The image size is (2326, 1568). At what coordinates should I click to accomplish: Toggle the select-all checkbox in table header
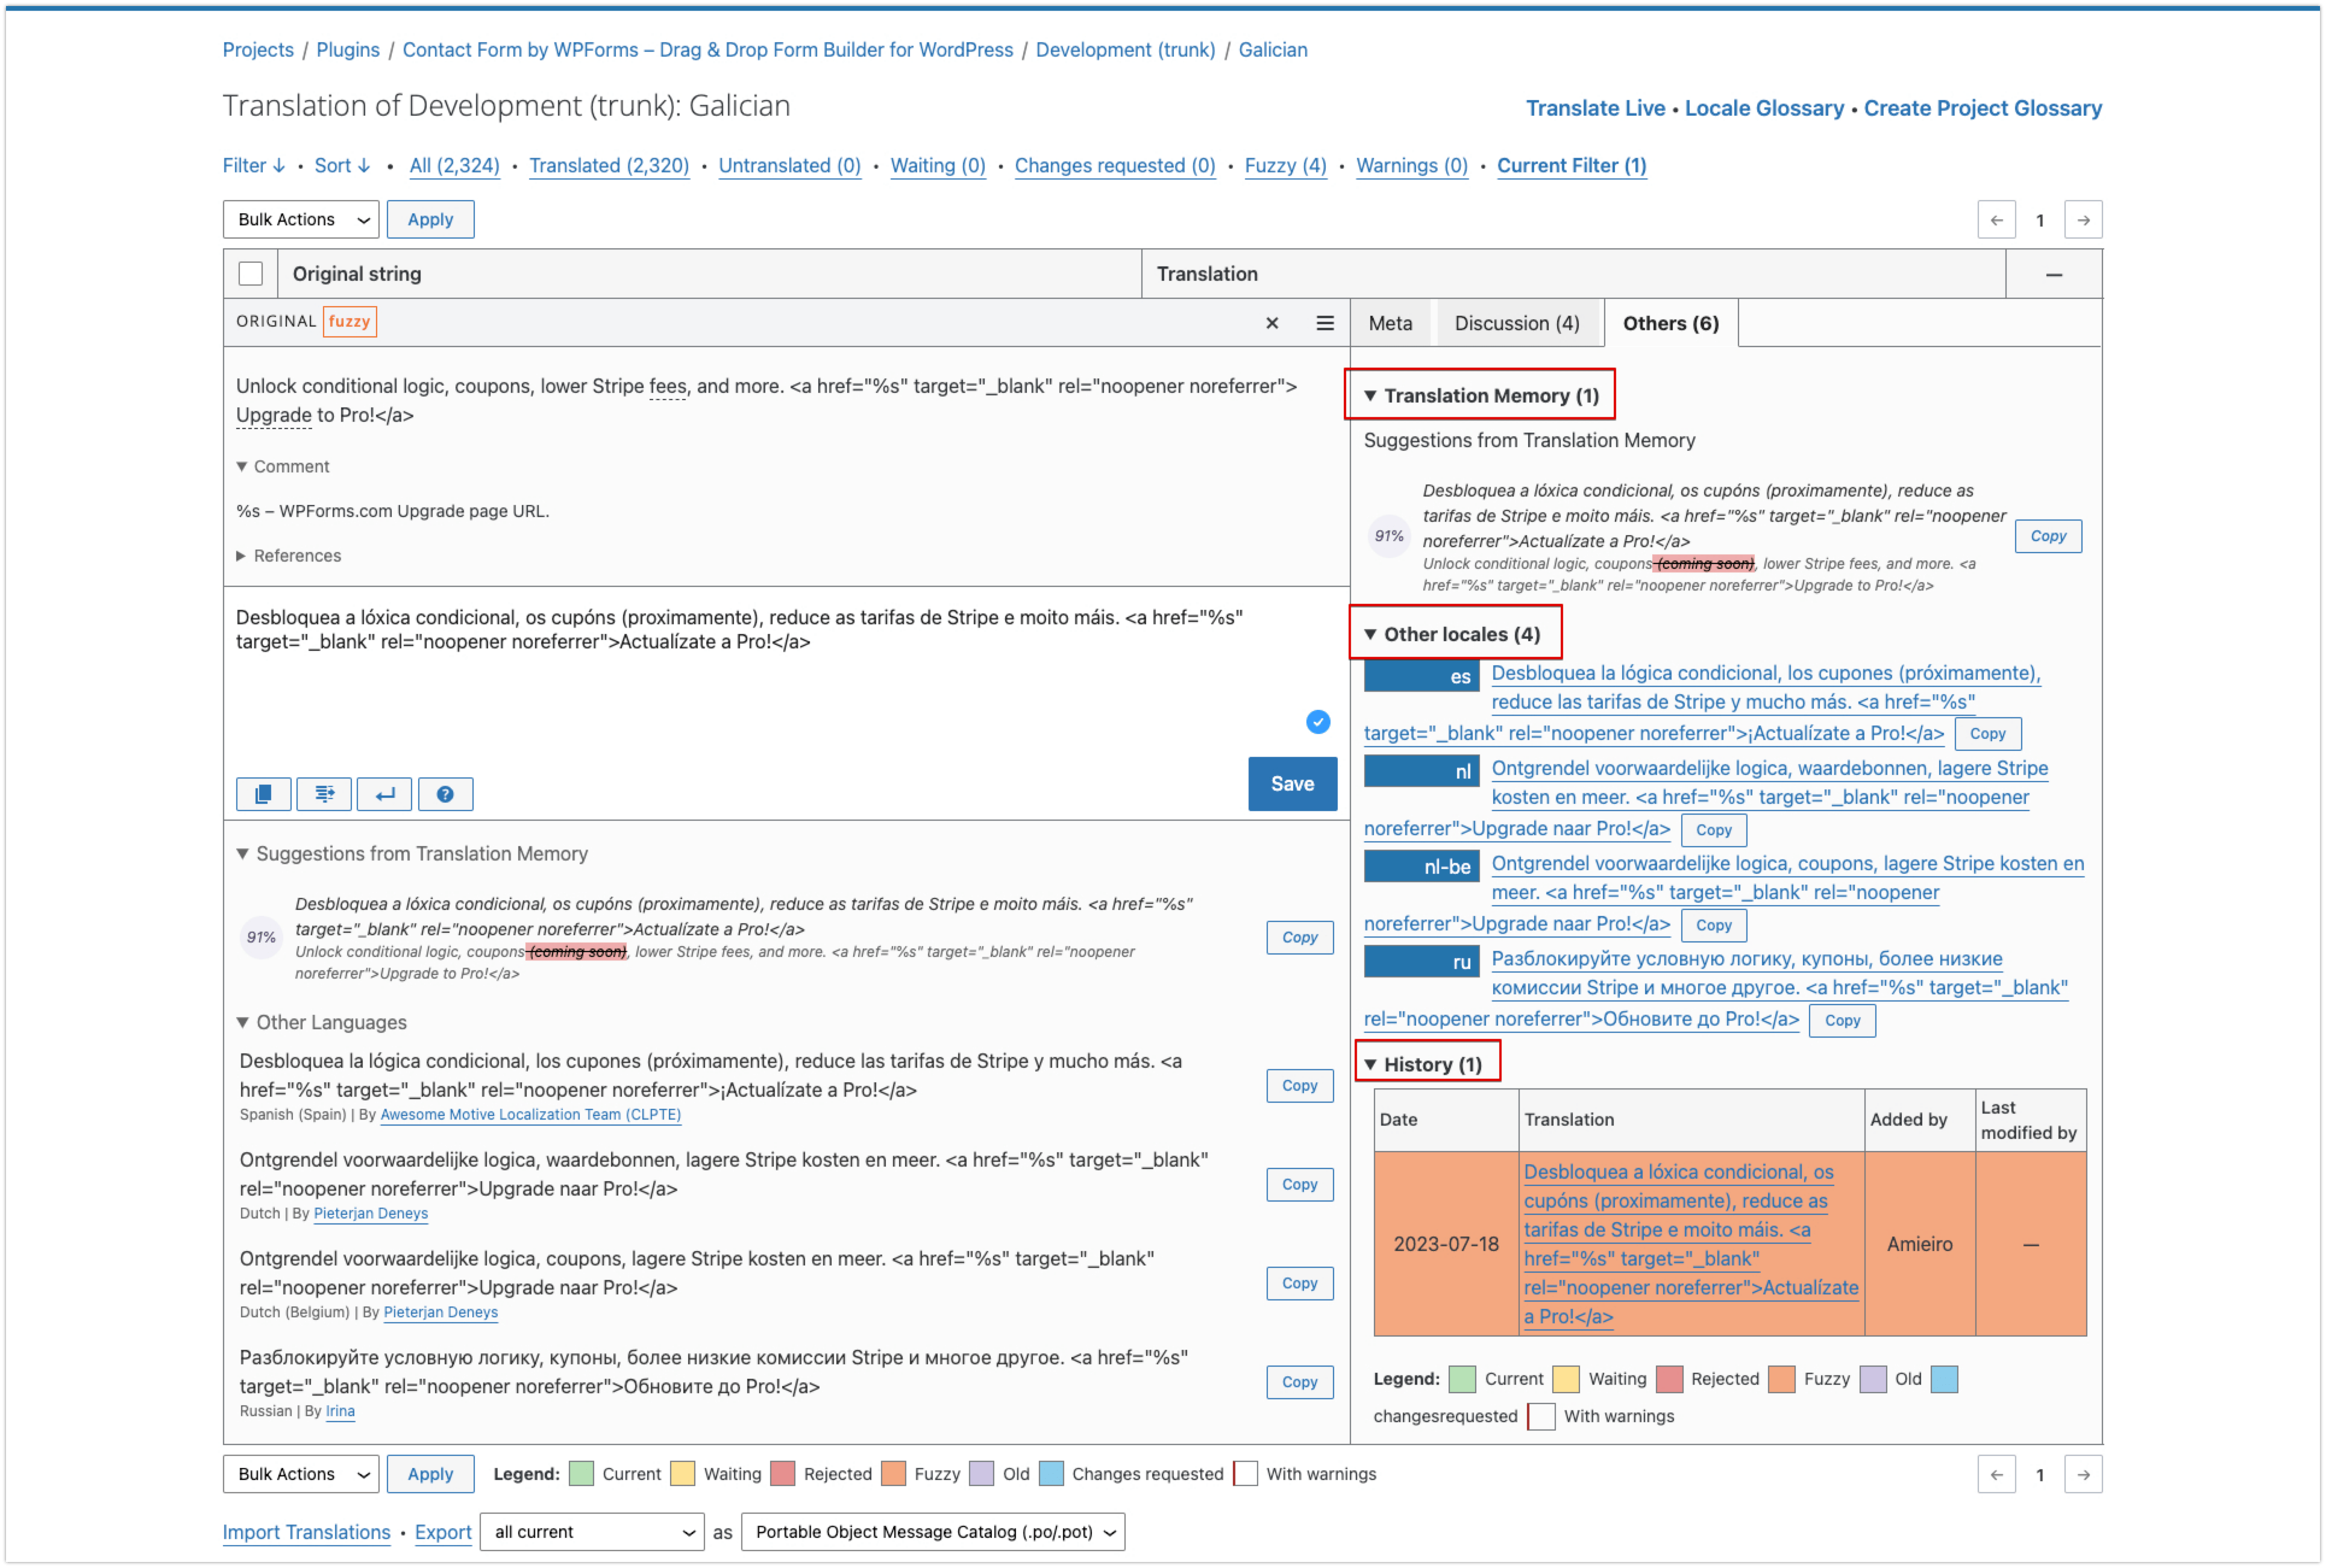pyautogui.click(x=251, y=274)
